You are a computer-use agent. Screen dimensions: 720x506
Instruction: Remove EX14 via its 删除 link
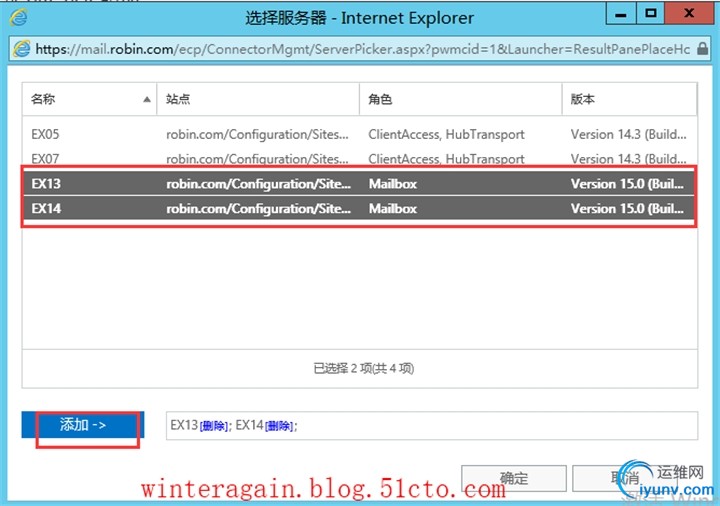(279, 426)
